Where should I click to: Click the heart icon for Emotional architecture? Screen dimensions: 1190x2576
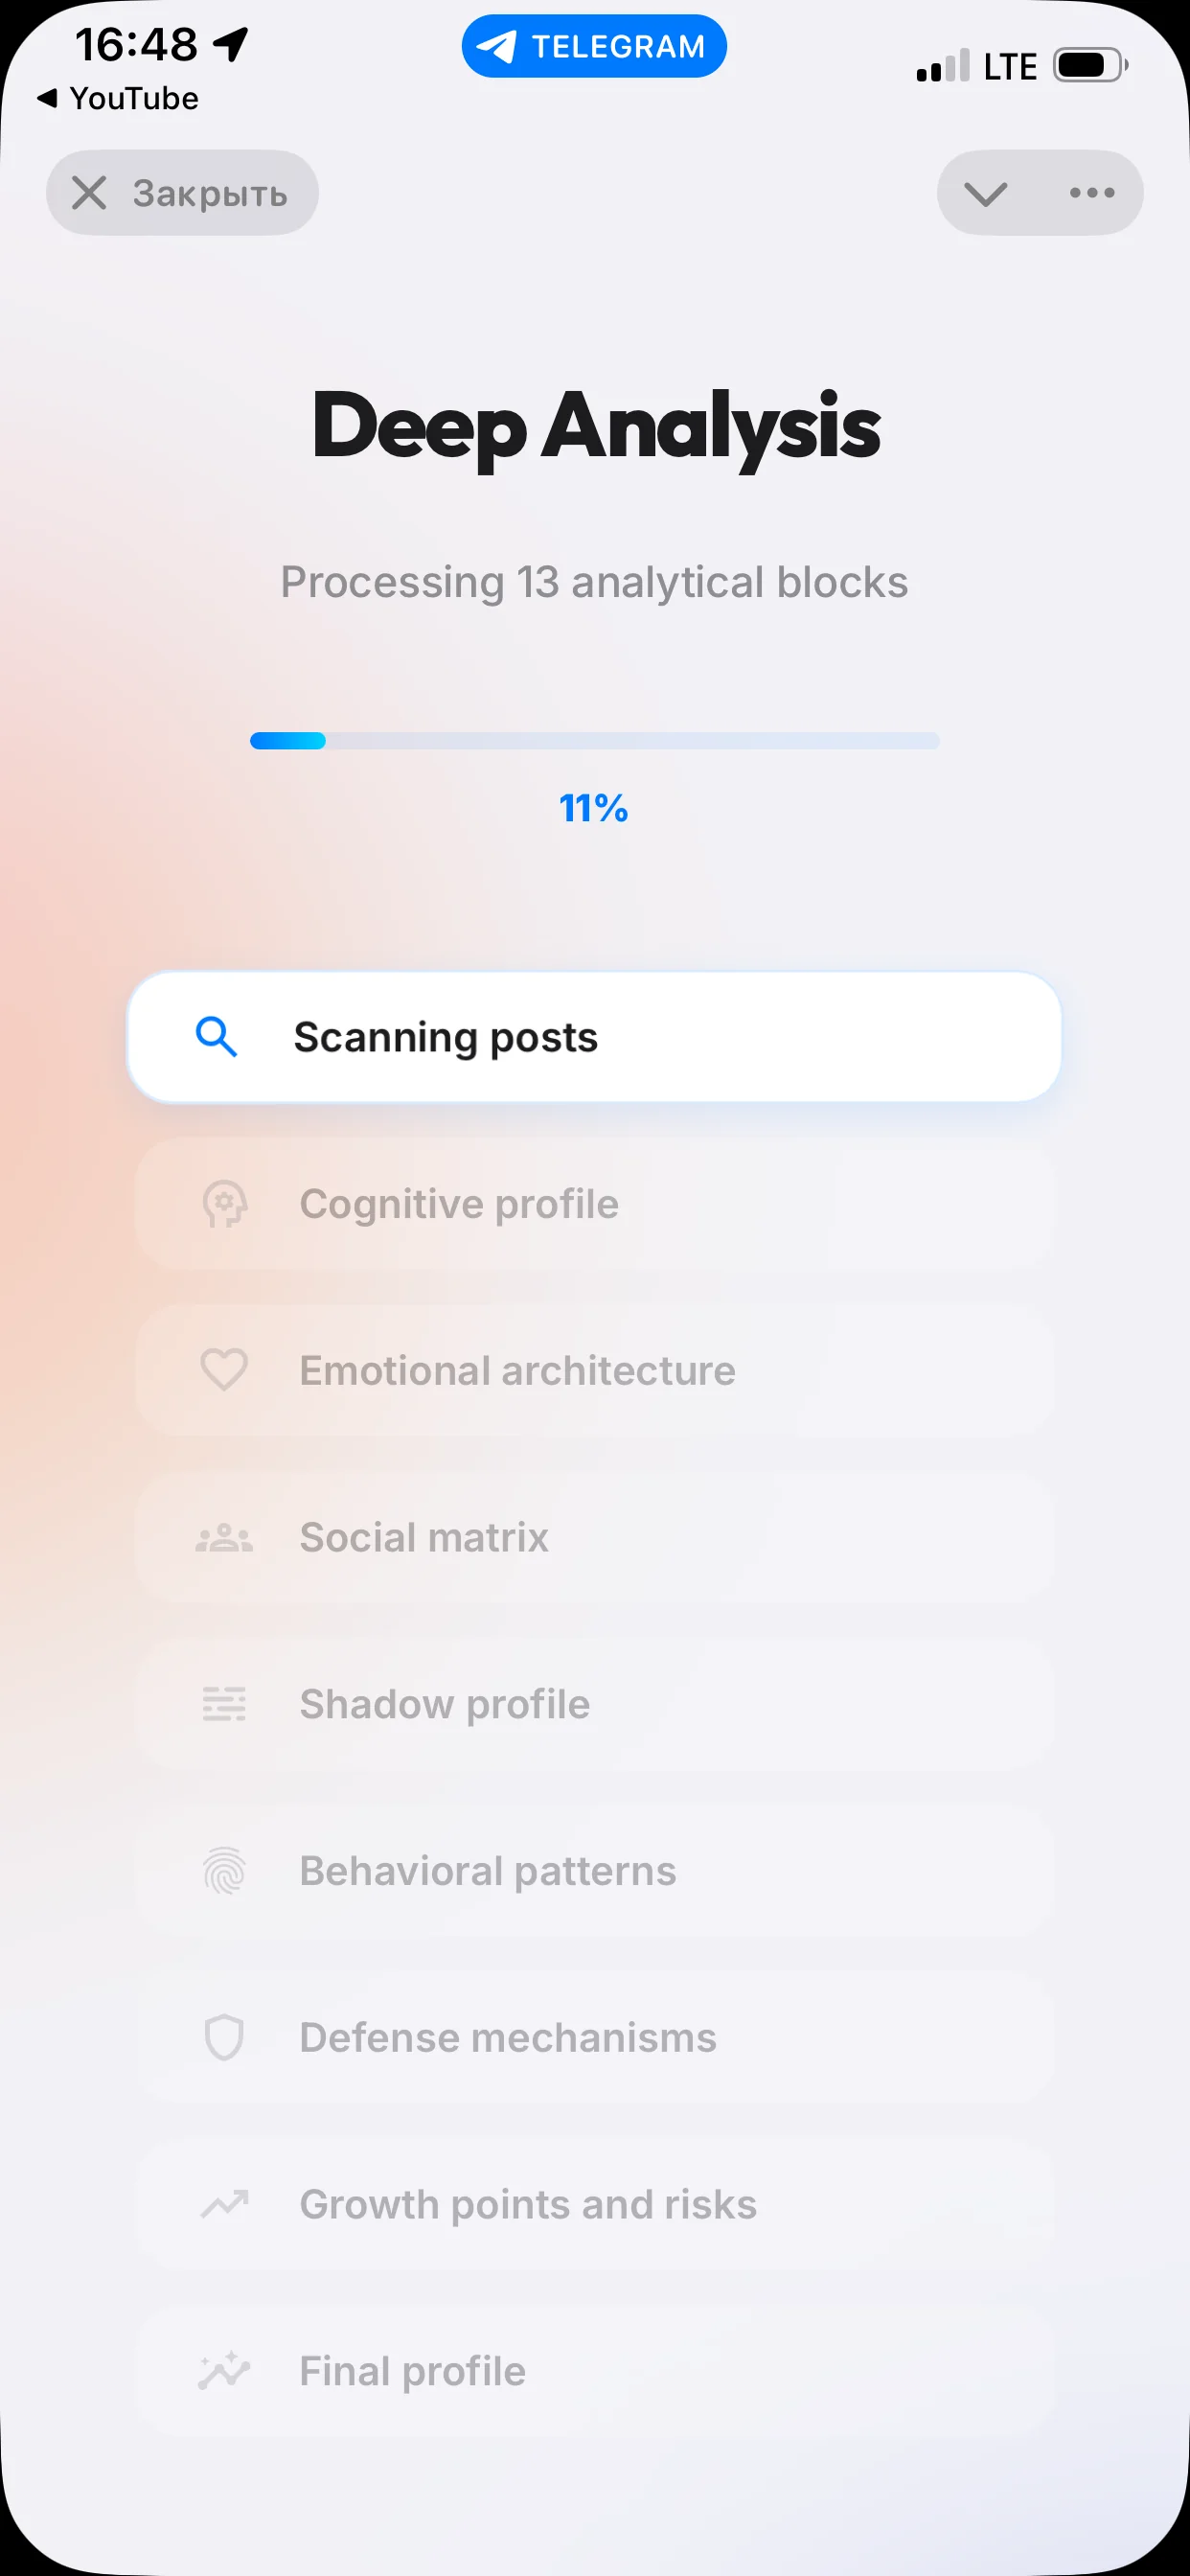pos(224,1370)
